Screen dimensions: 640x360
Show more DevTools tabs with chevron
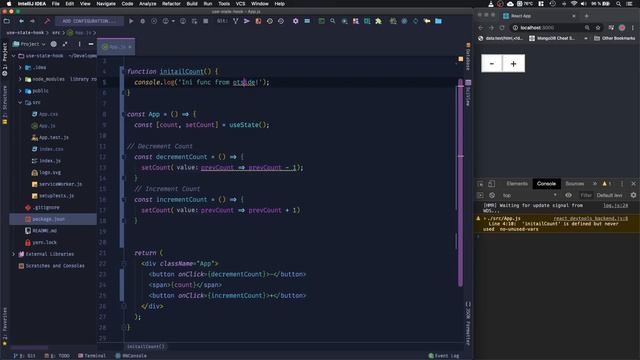[595, 184]
